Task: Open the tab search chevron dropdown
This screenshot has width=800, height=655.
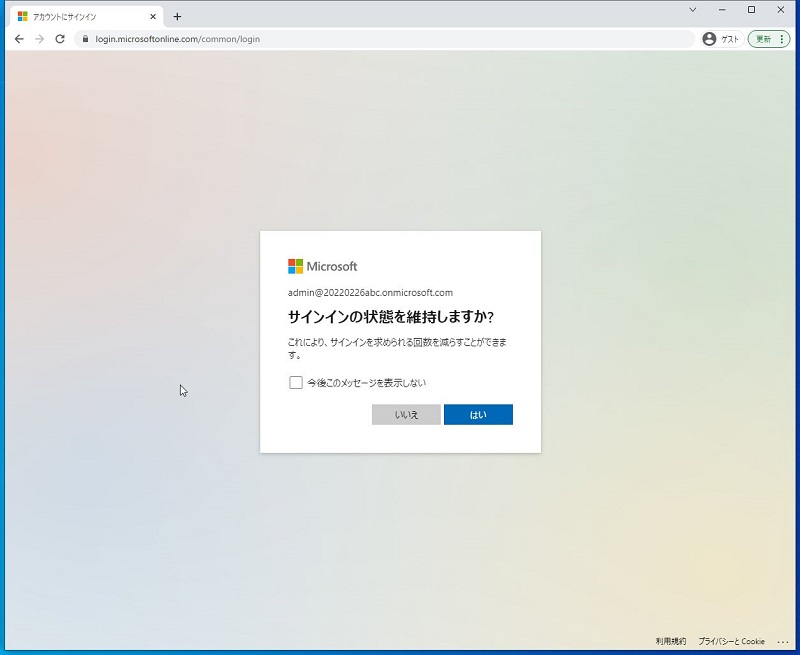Action: pos(692,10)
